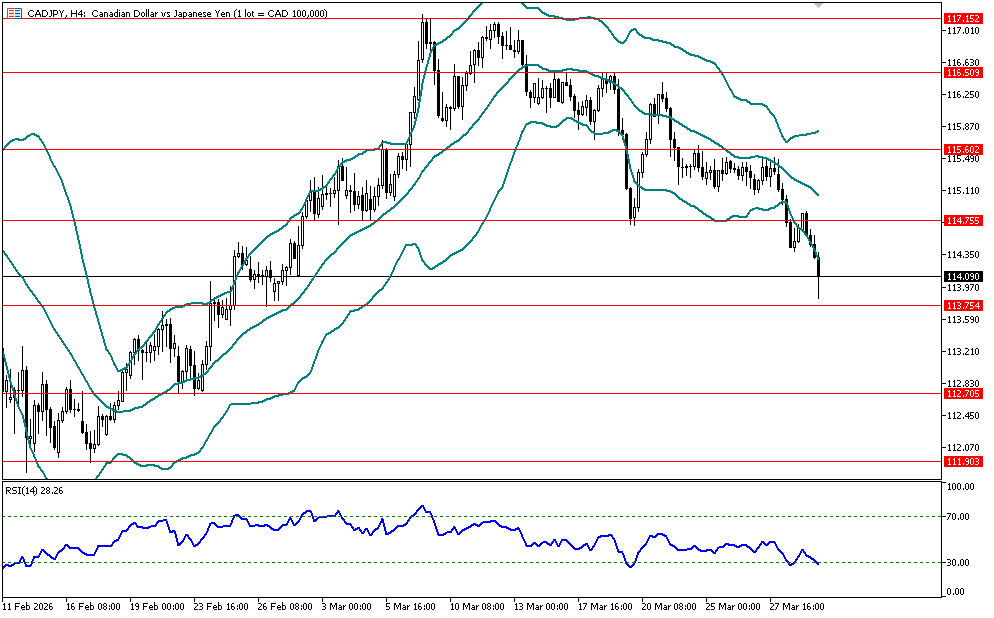Image resolution: width=994 pixels, height=618 pixels.
Task: Select the 113.754 support level label
Action: point(964,305)
